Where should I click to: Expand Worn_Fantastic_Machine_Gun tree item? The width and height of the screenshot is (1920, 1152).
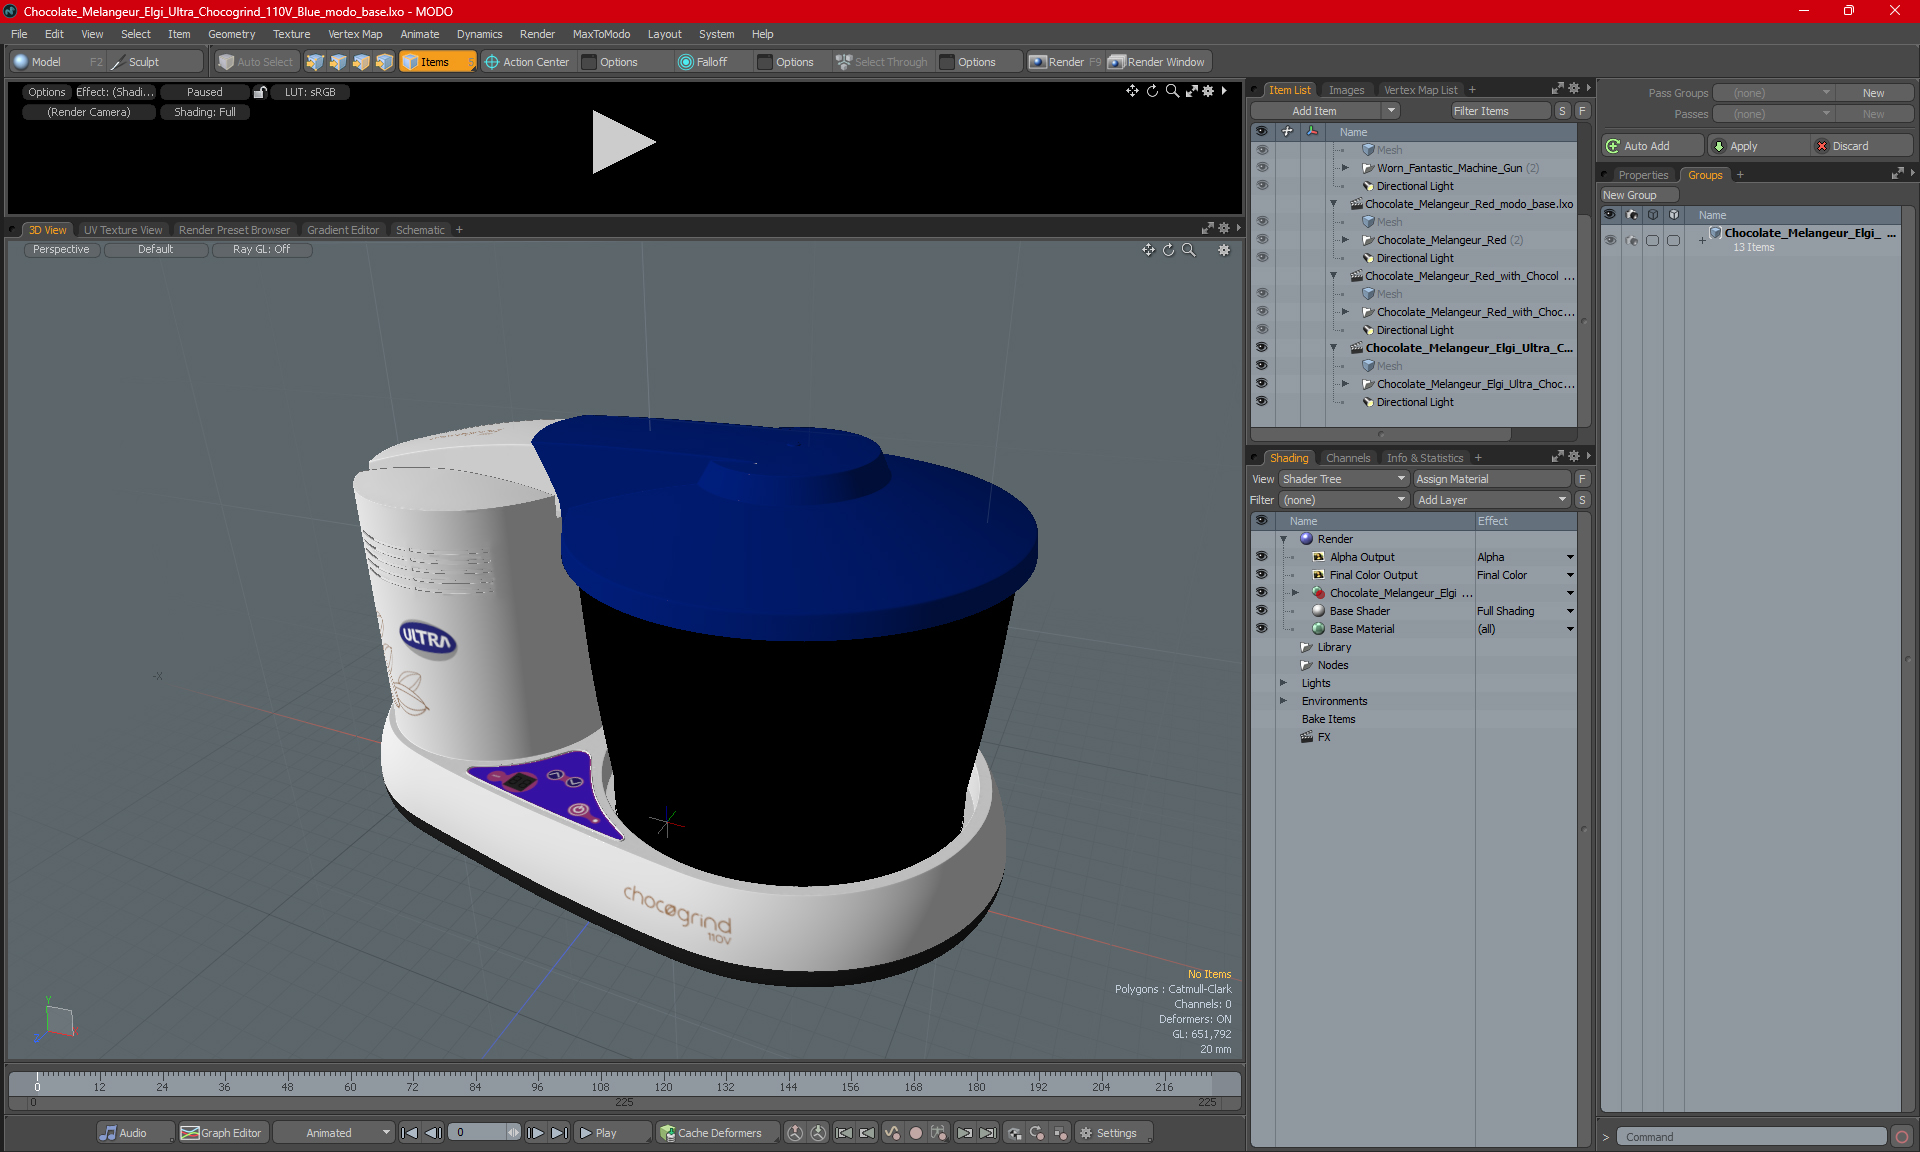pos(1345,168)
